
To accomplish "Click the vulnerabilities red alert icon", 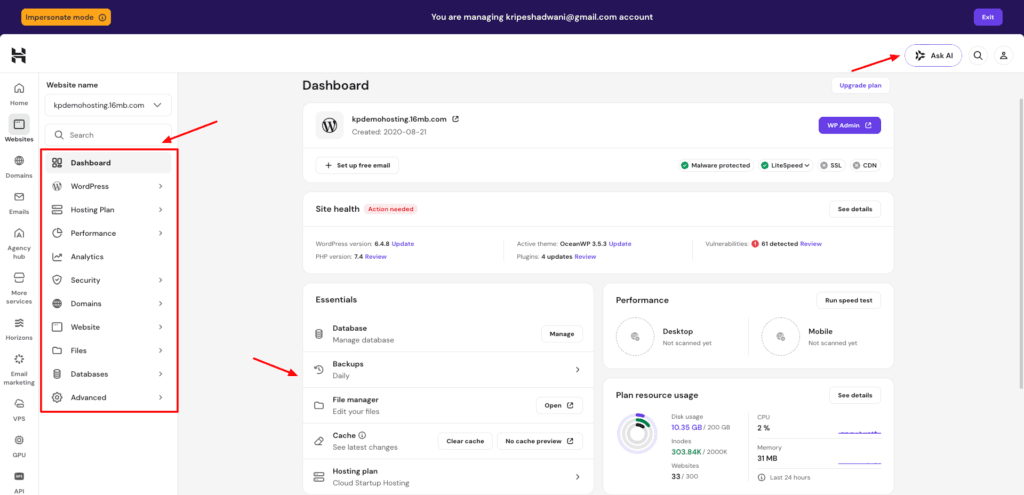I will click(x=756, y=244).
